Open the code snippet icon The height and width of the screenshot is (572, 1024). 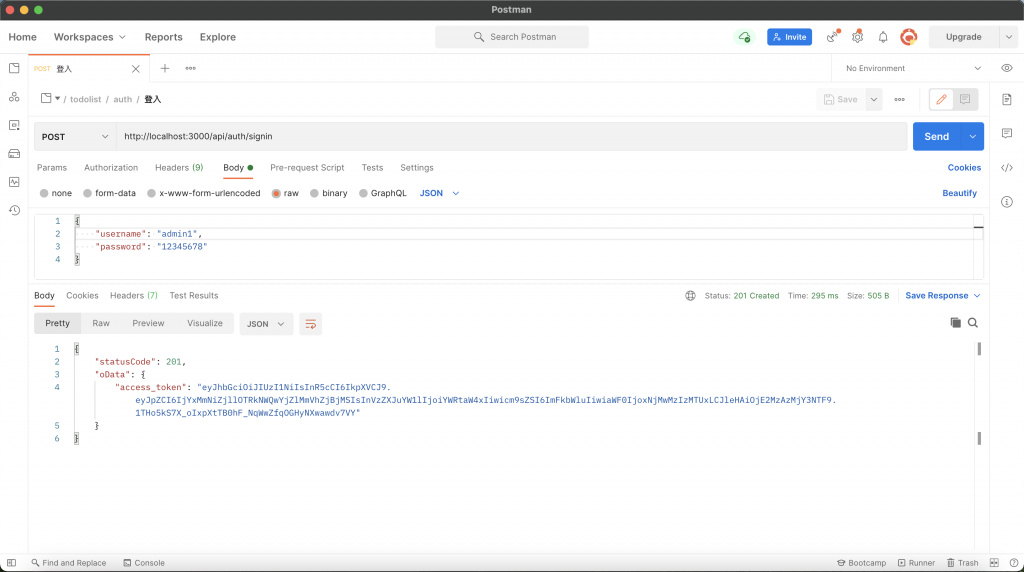(x=1006, y=168)
